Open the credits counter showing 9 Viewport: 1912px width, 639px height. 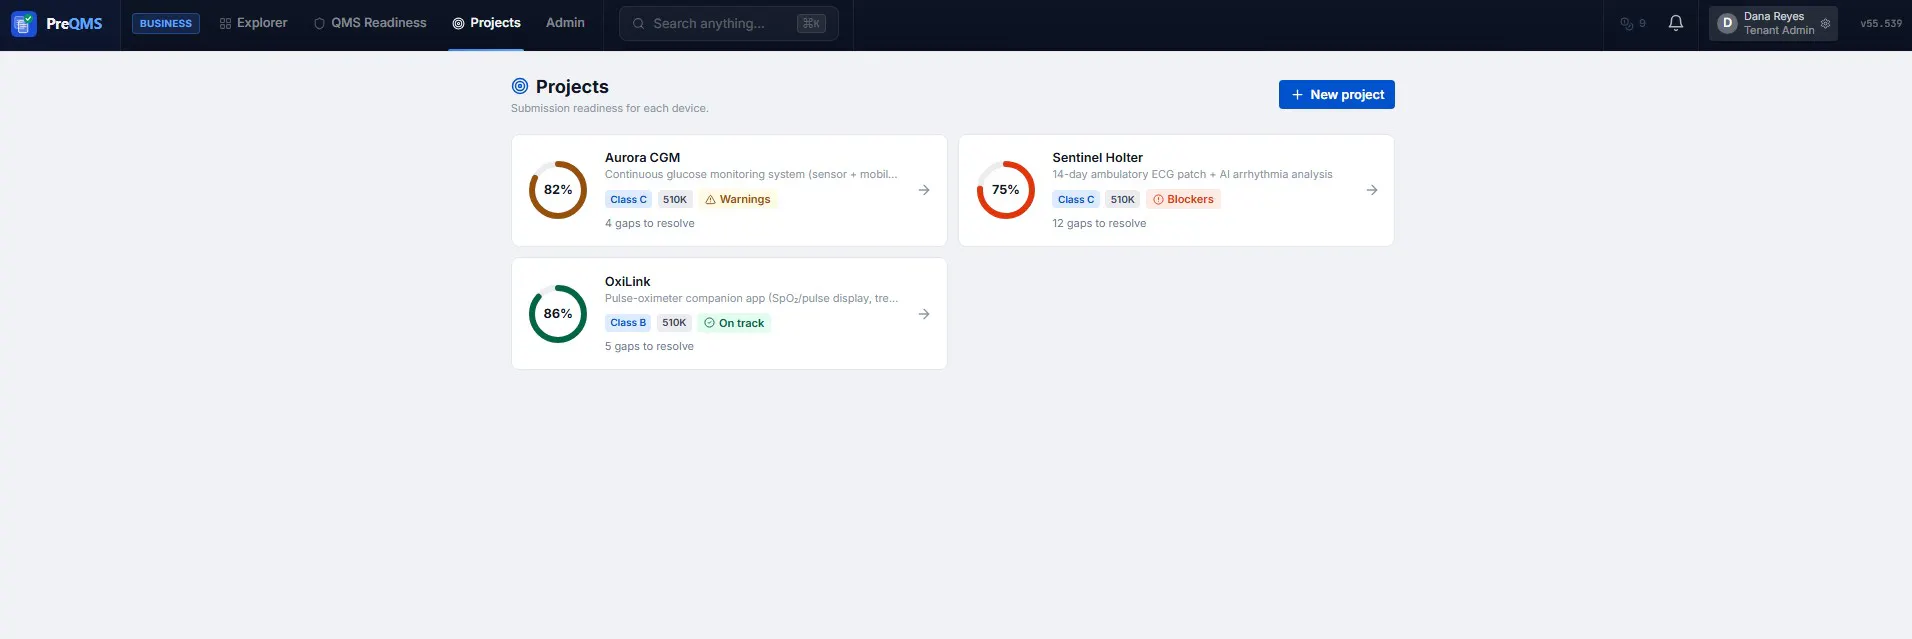(x=1633, y=23)
